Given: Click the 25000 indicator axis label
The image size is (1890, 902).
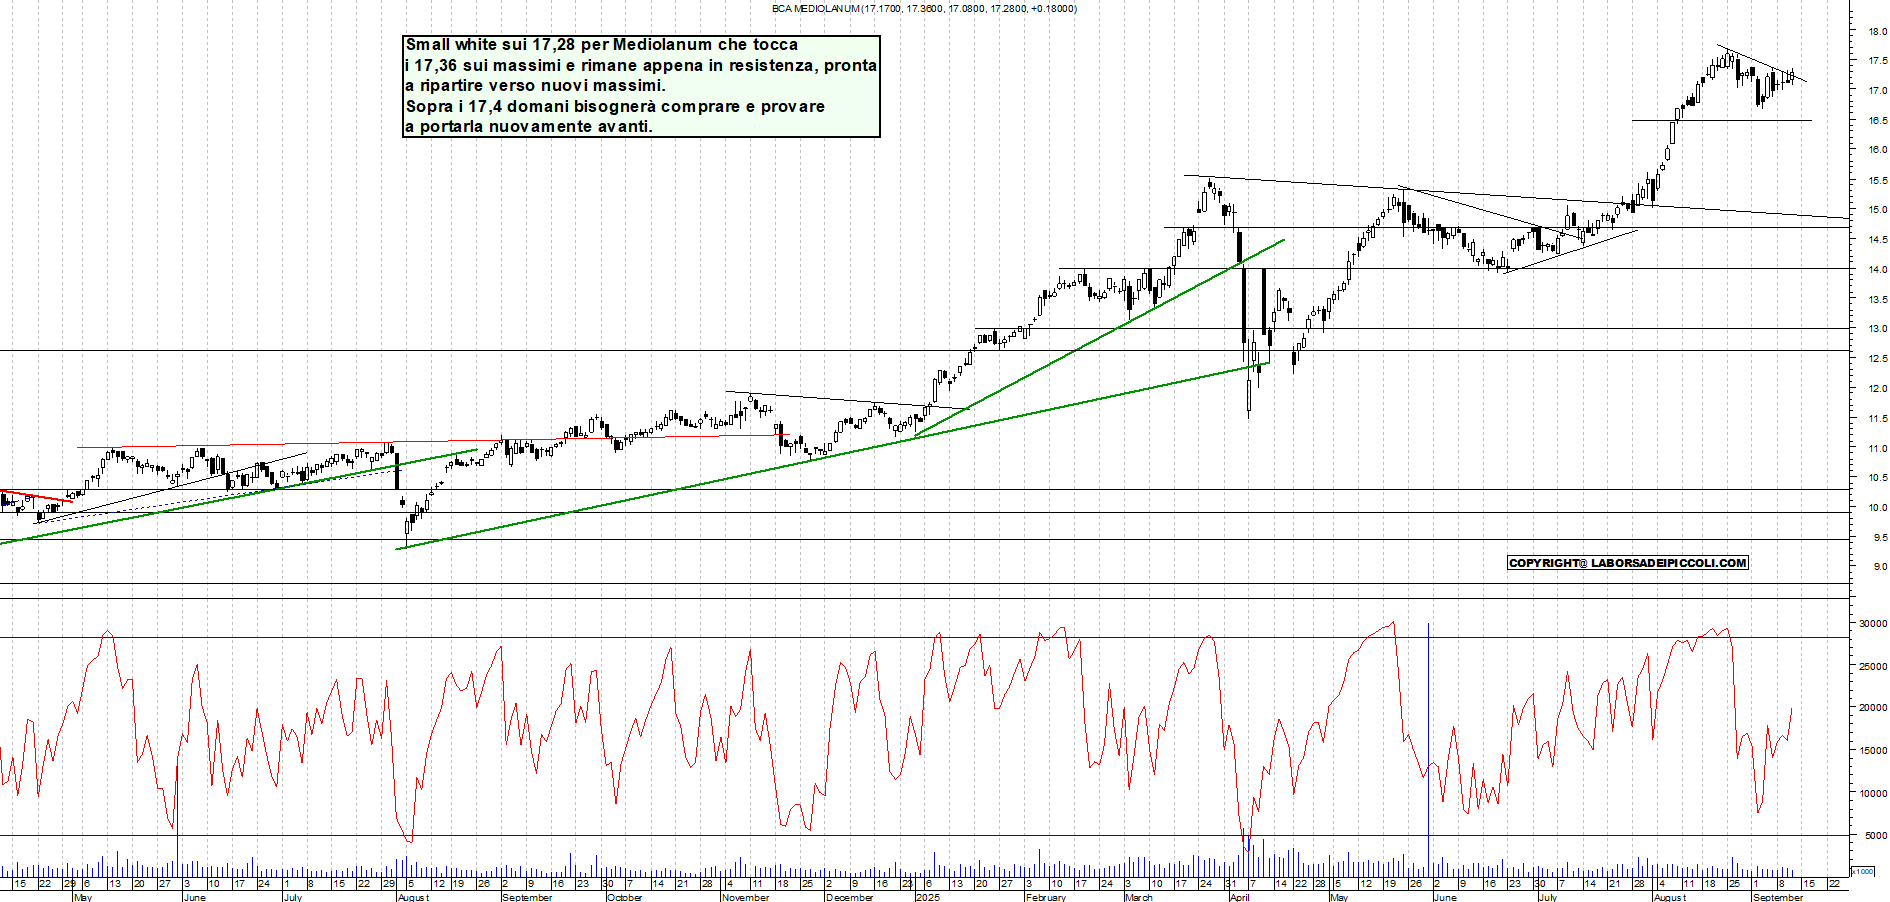Looking at the screenshot, I should click(x=1873, y=666).
